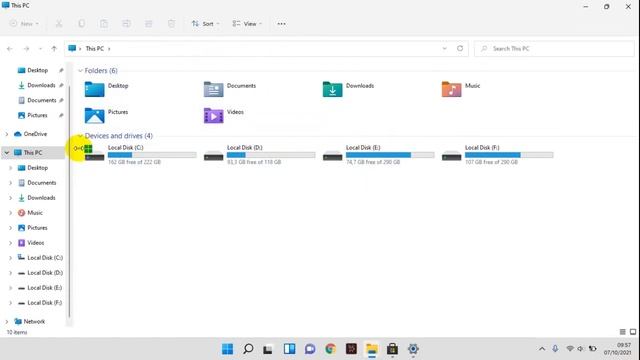Select the Local Disk (D:) drive
640x360 pixels.
tap(259, 154)
